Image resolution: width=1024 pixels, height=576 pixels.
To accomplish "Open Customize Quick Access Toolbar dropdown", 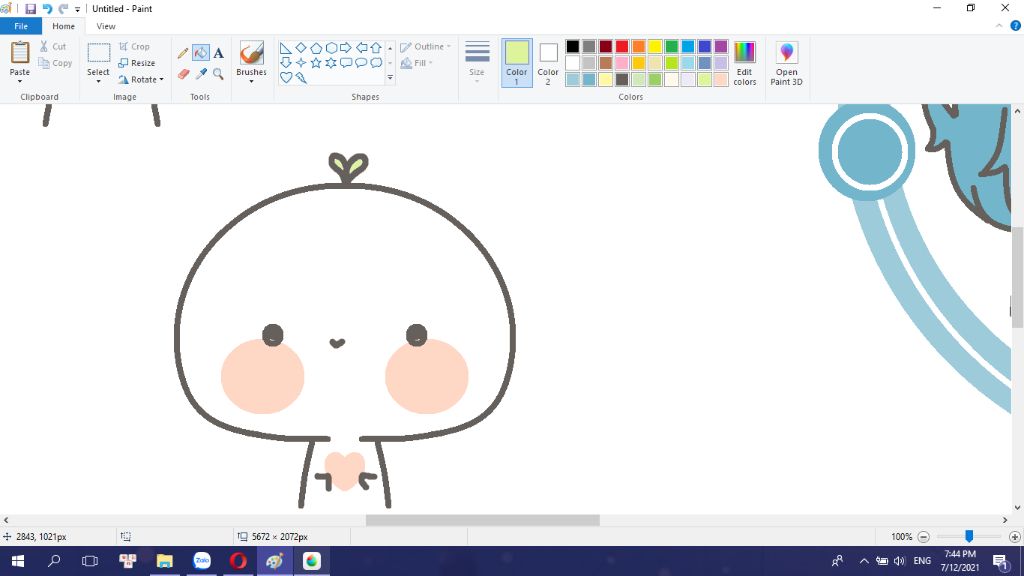I will click(x=77, y=9).
